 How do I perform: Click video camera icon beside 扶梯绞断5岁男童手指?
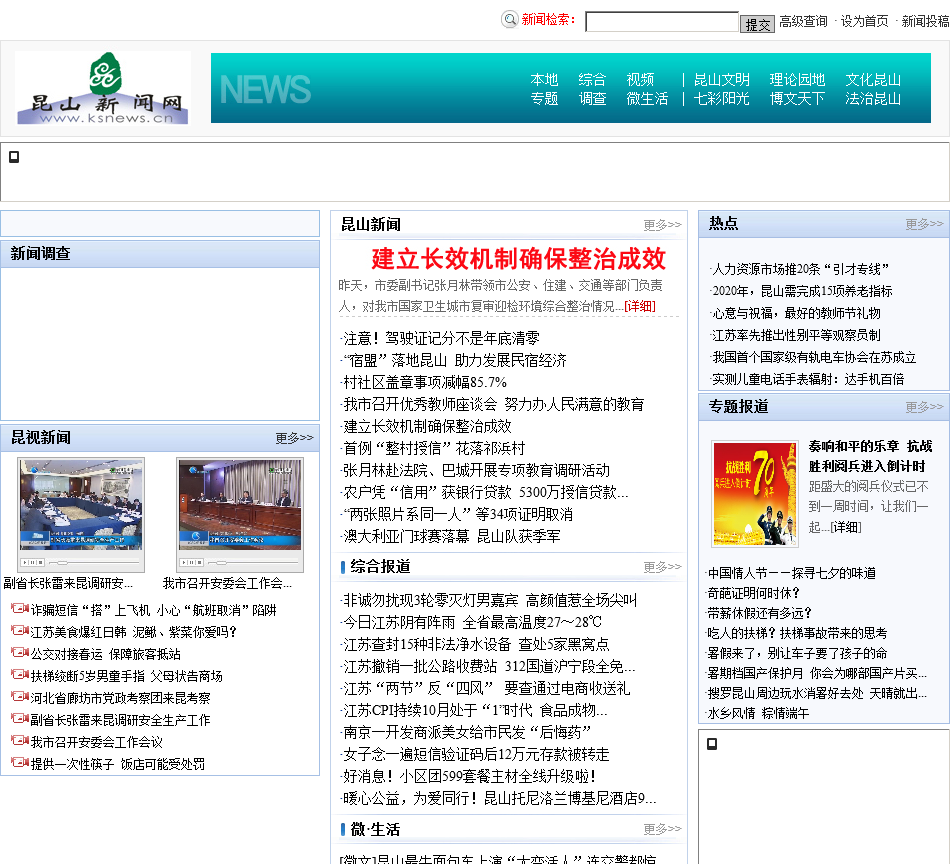pyautogui.click(x=19, y=675)
